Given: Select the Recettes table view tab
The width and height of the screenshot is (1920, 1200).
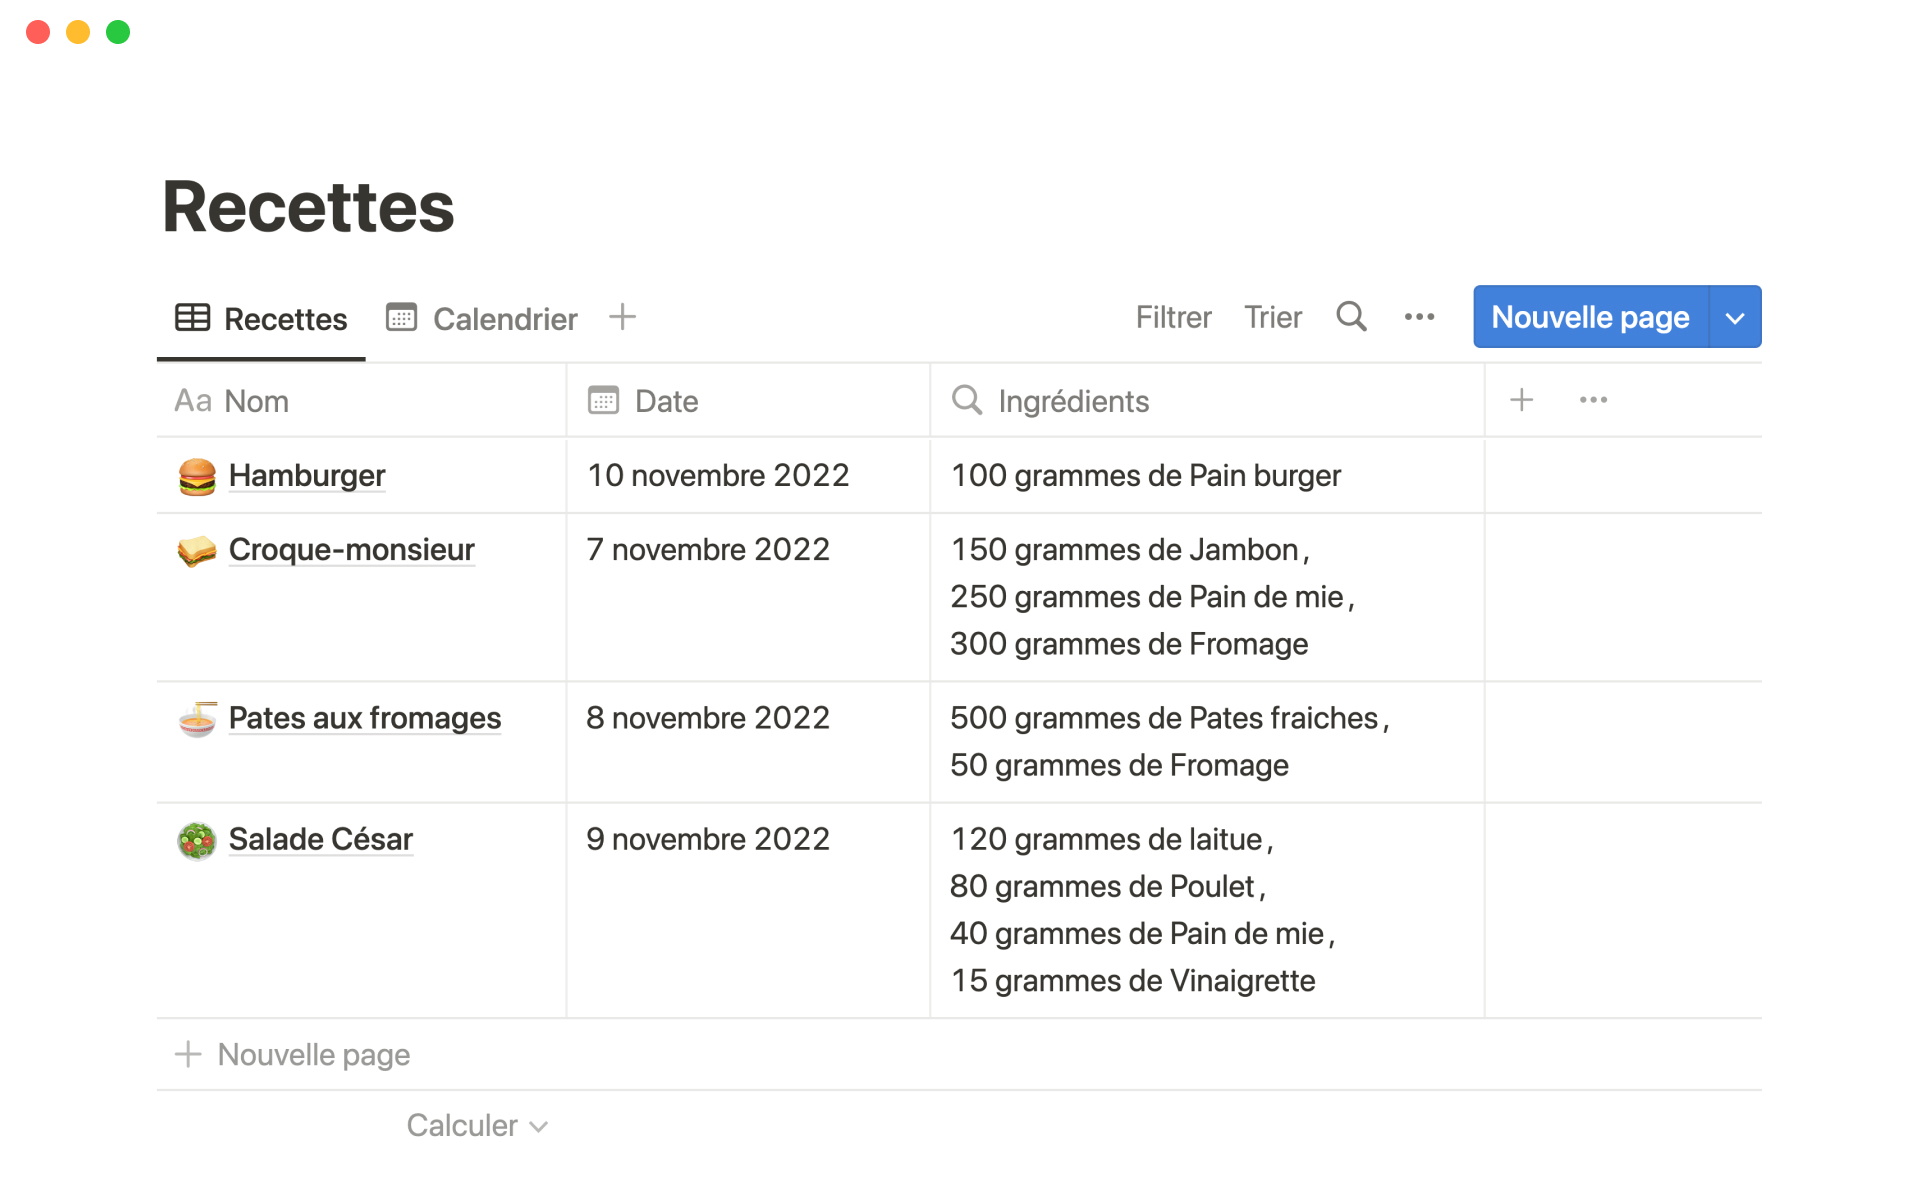Looking at the screenshot, I should point(262,319).
